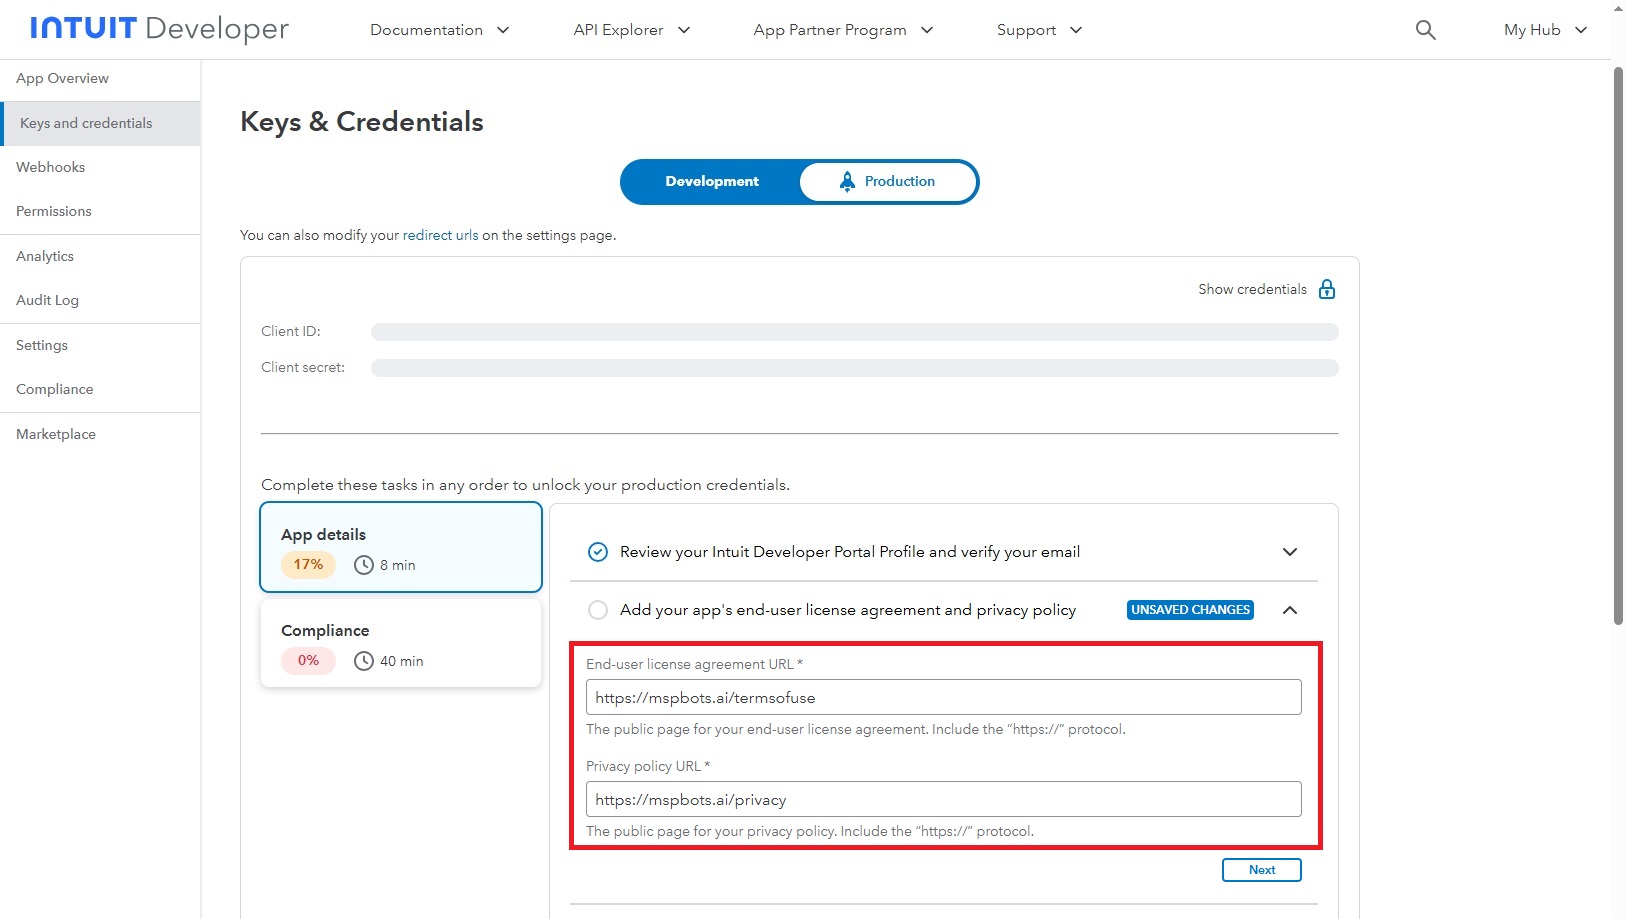Open the API Explorer menu

click(631, 30)
